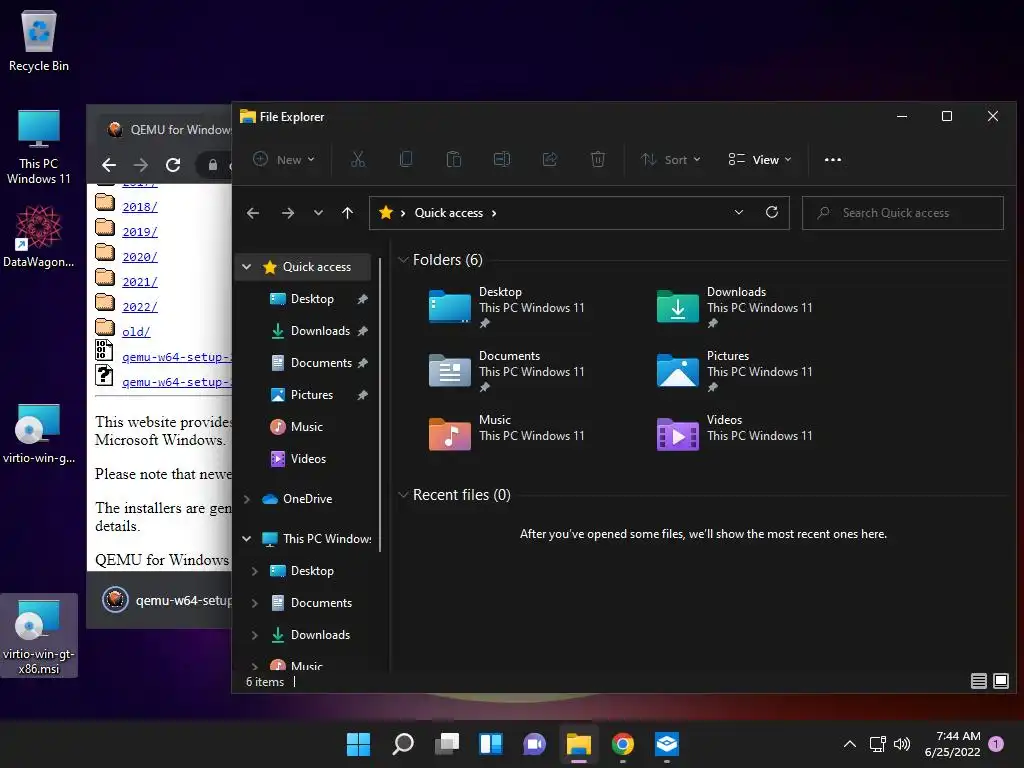This screenshot has height=768, width=1024.
Task: Go forward in File Explorer navigation
Action: 287,213
